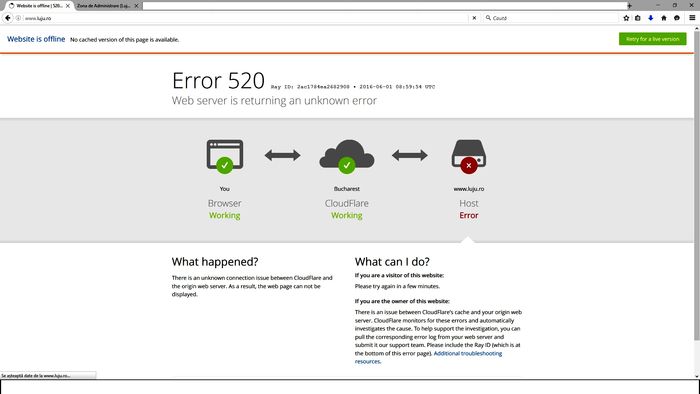The height and width of the screenshot is (394, 700).
Task: Click the 'You' label under browser icon
Action: 225,189
